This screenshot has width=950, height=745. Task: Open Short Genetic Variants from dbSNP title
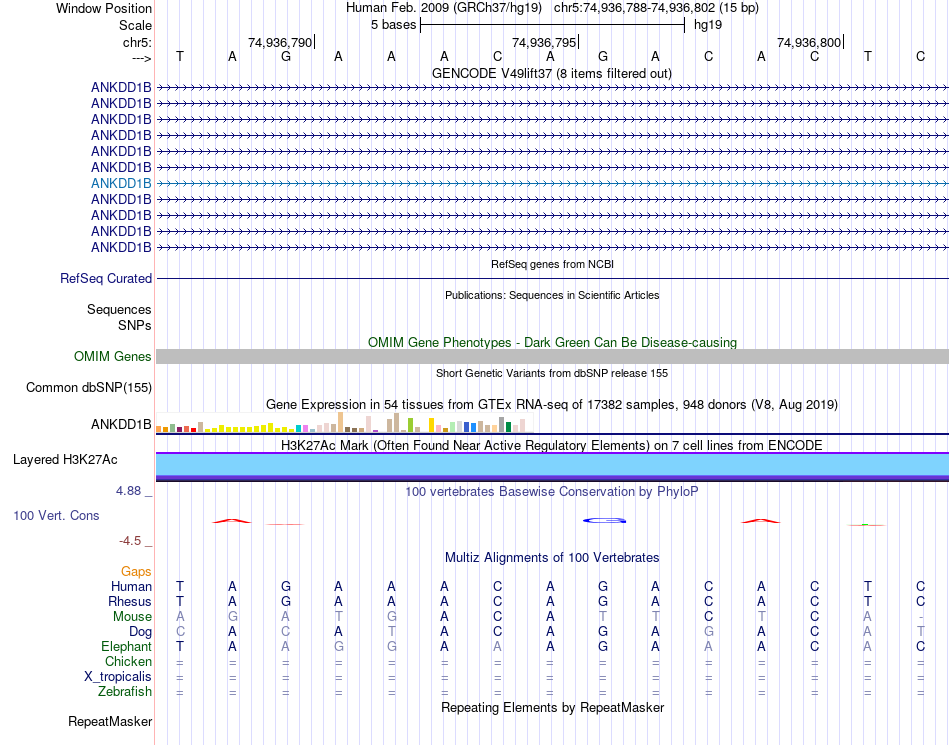pos(552,373)
